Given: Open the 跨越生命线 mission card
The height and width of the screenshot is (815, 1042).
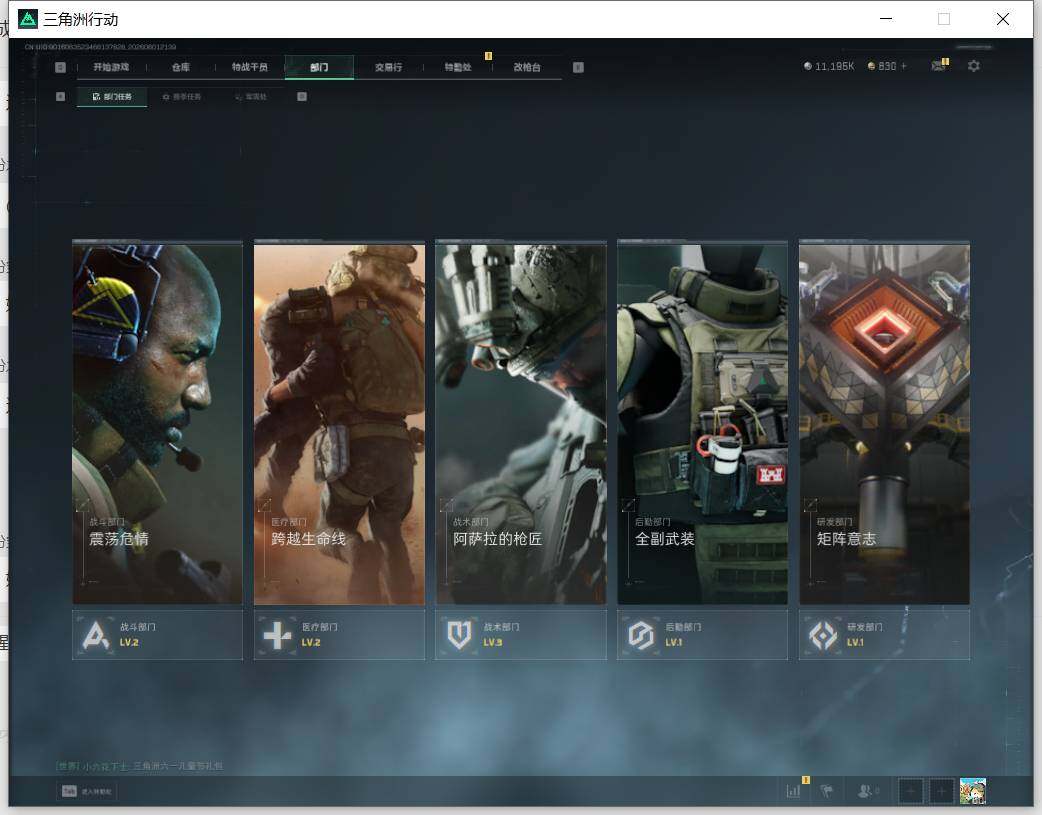Looking at the screenshot, I should 339,424.
